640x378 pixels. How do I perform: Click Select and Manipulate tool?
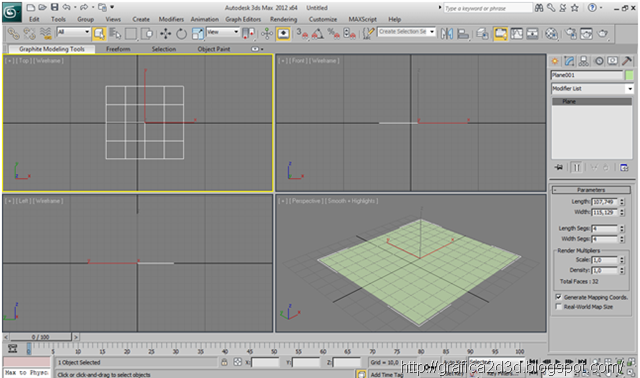(x=267, y=33)
